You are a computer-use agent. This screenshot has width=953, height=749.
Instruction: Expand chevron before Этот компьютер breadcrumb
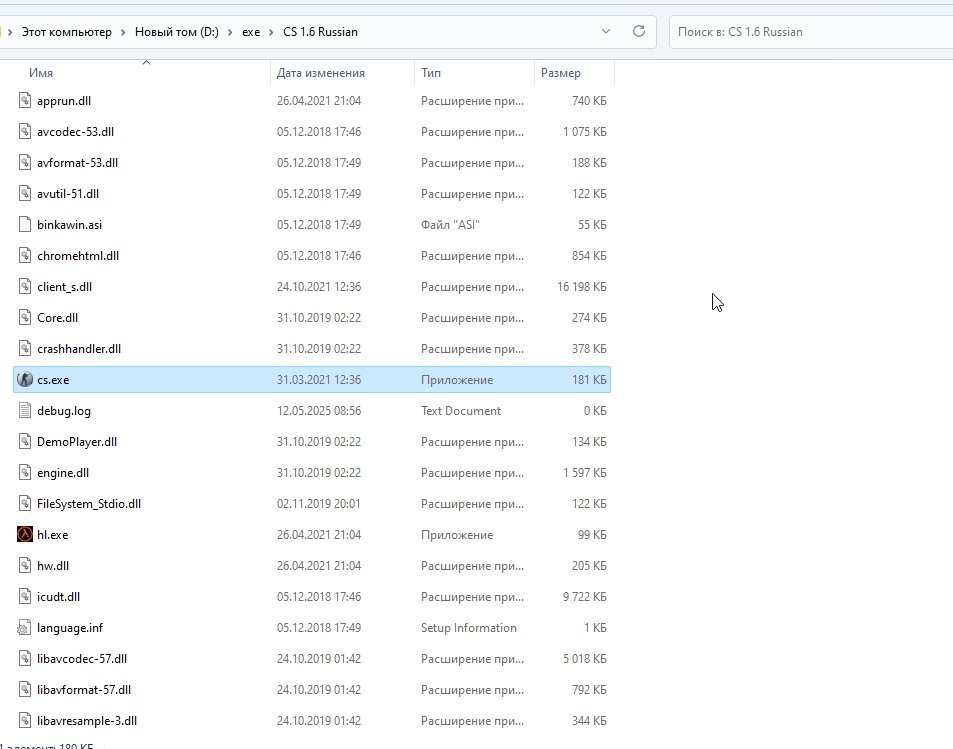coord(10,32)
